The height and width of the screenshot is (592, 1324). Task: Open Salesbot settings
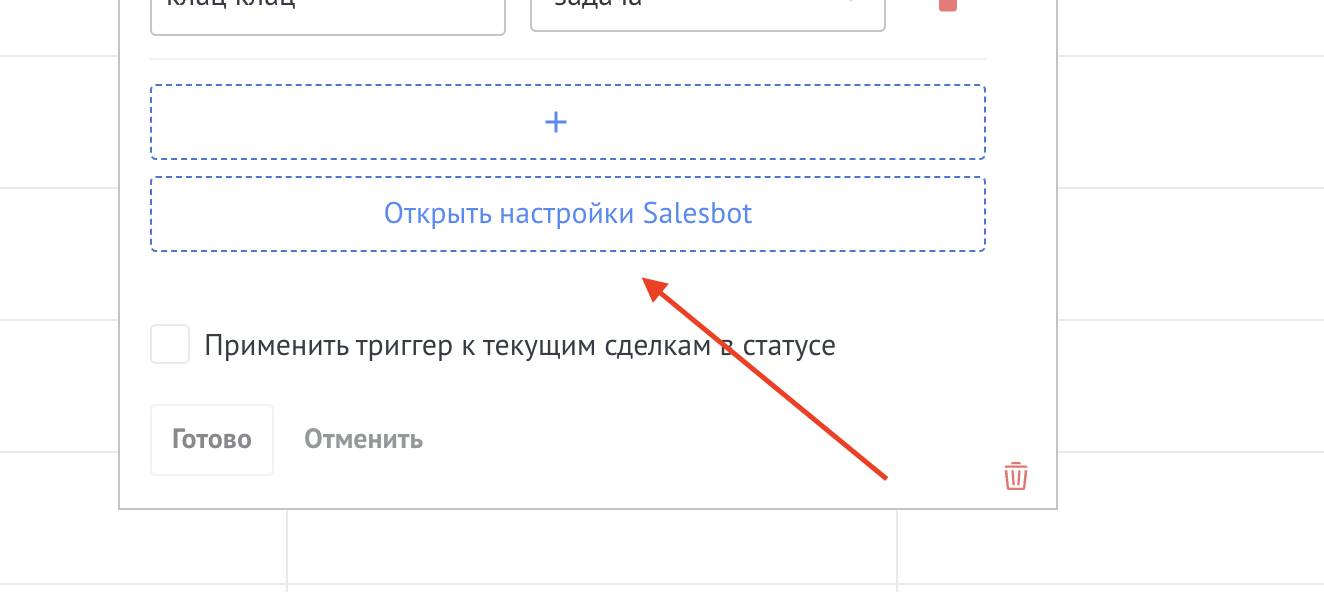[567, 214]
